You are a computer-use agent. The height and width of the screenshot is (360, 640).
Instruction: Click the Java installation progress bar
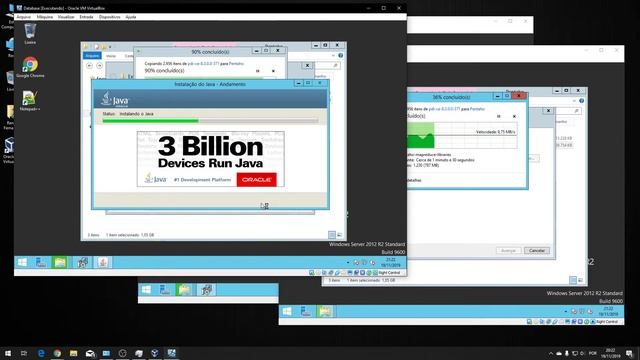(210, 120)
